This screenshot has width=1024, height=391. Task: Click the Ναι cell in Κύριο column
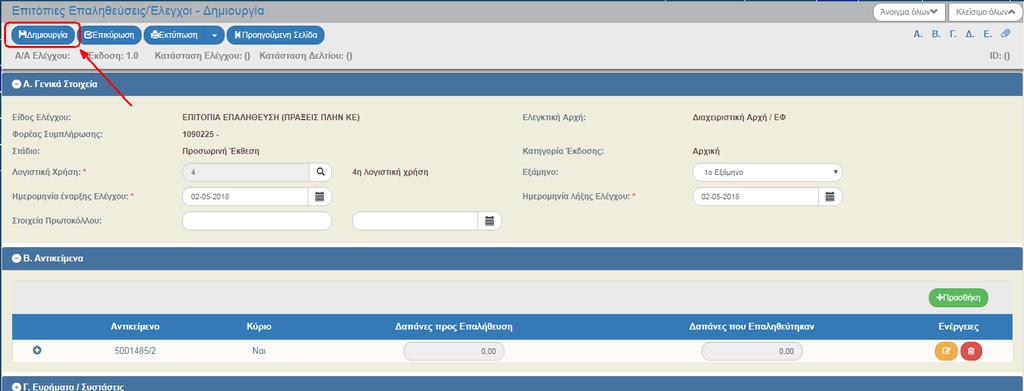coord(259,351)
